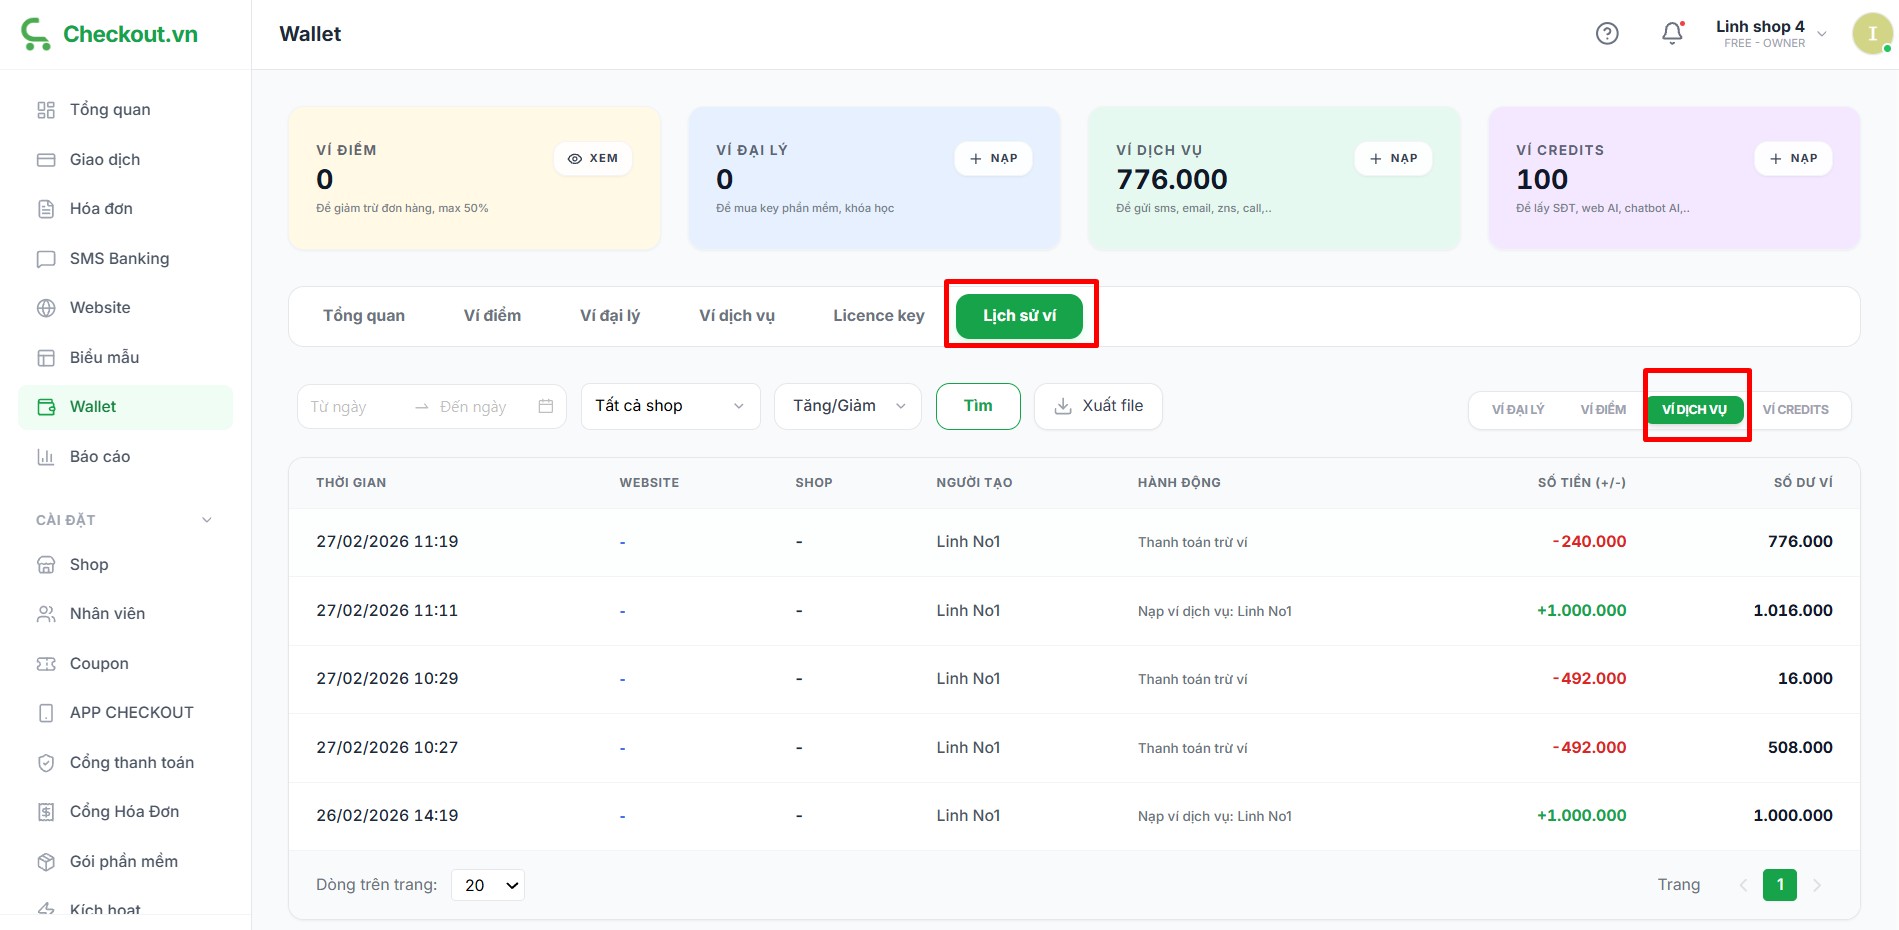This screenshot has height=930, width=1899.
Task: Open Cổng thanh toán in sidebar
Action: click(131, 762)
